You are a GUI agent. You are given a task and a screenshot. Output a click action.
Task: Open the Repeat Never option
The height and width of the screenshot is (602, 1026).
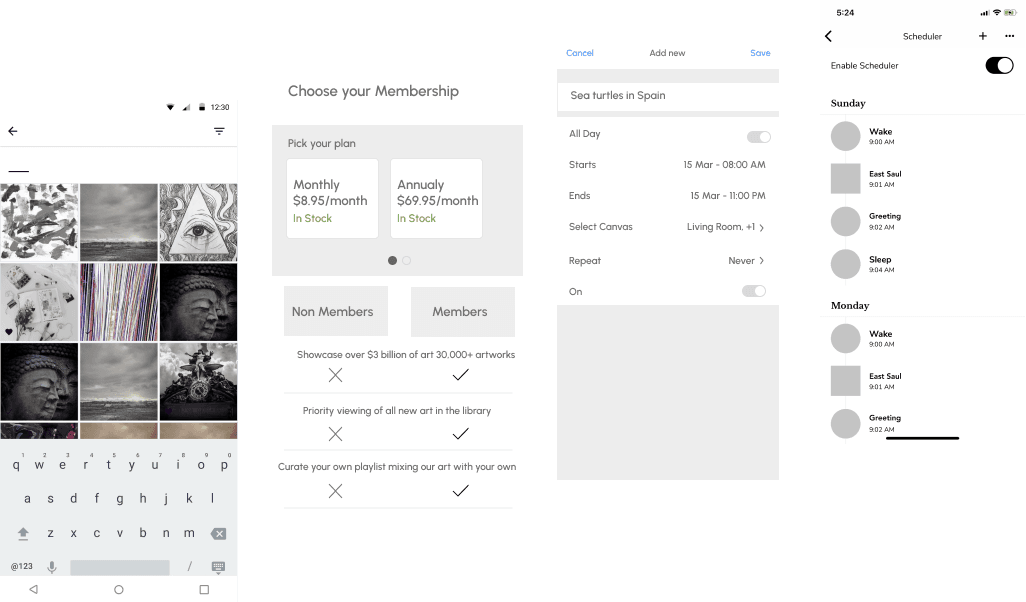[x=746, y=261]
